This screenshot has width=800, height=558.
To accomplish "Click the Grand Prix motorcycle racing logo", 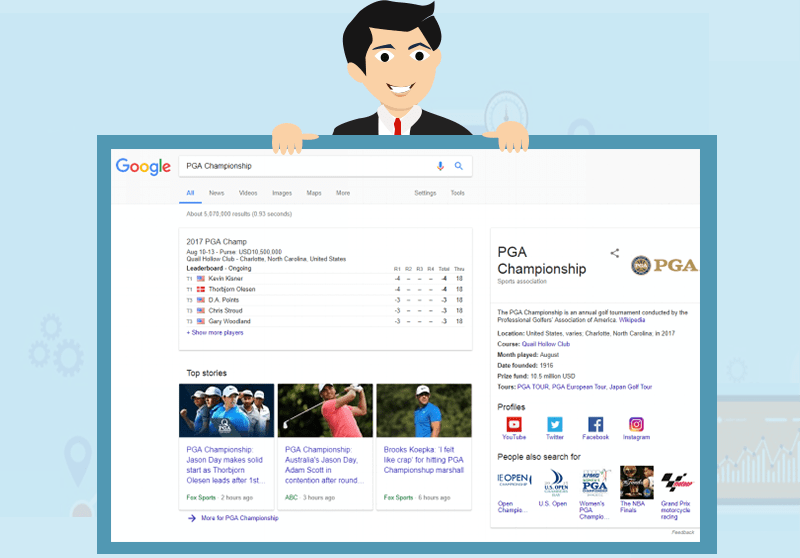I will pyautogui.click(x=677, y=482).
